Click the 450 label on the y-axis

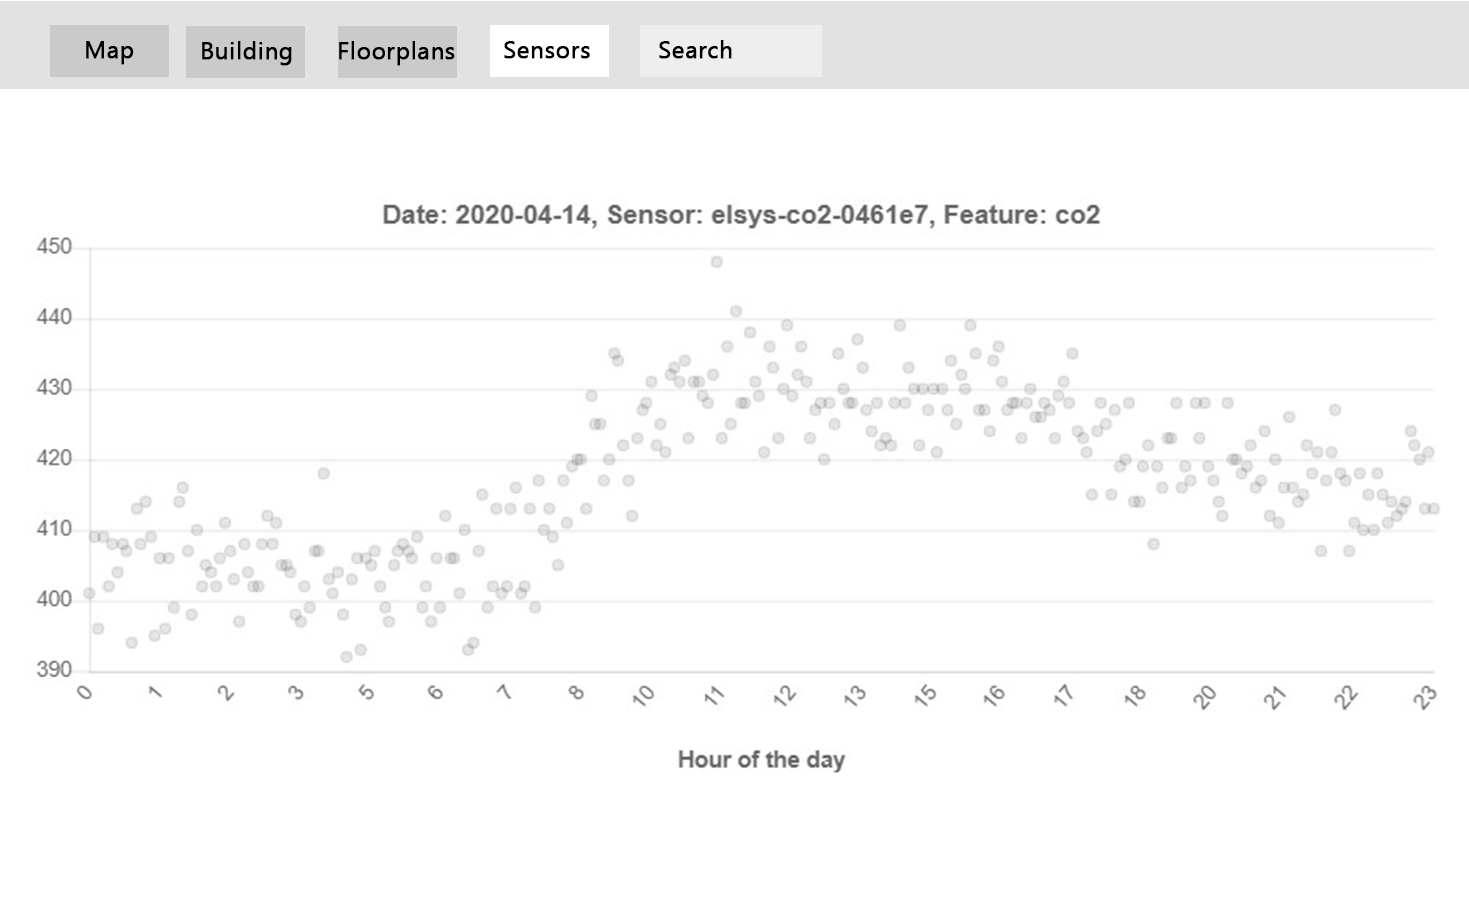(x=54, y=247)
